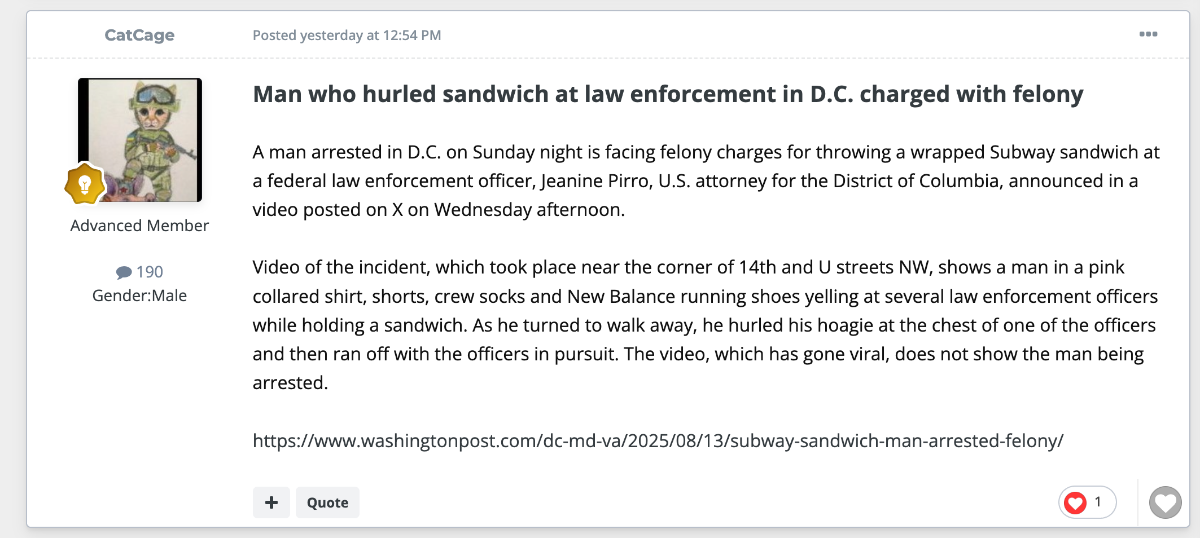Open CatCage's profile from the username
The width and height of the screenshot is (1200, 538).
(x=140, y=35)
